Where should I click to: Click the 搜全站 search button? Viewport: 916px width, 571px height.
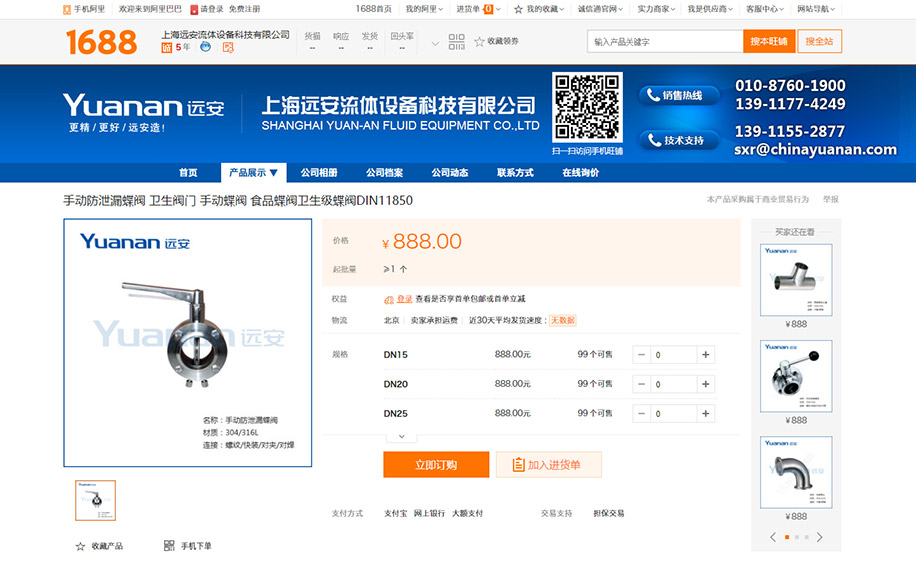tap(820, 41)
